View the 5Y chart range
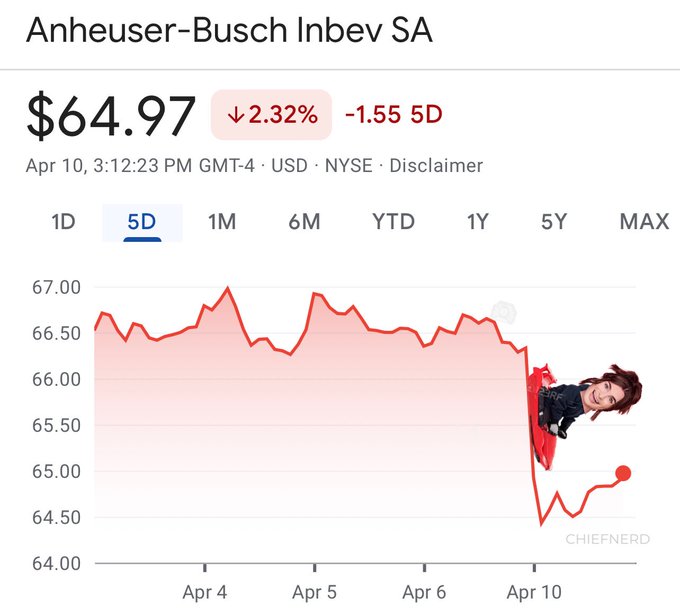The image size is (680, 616). [554, 221]
